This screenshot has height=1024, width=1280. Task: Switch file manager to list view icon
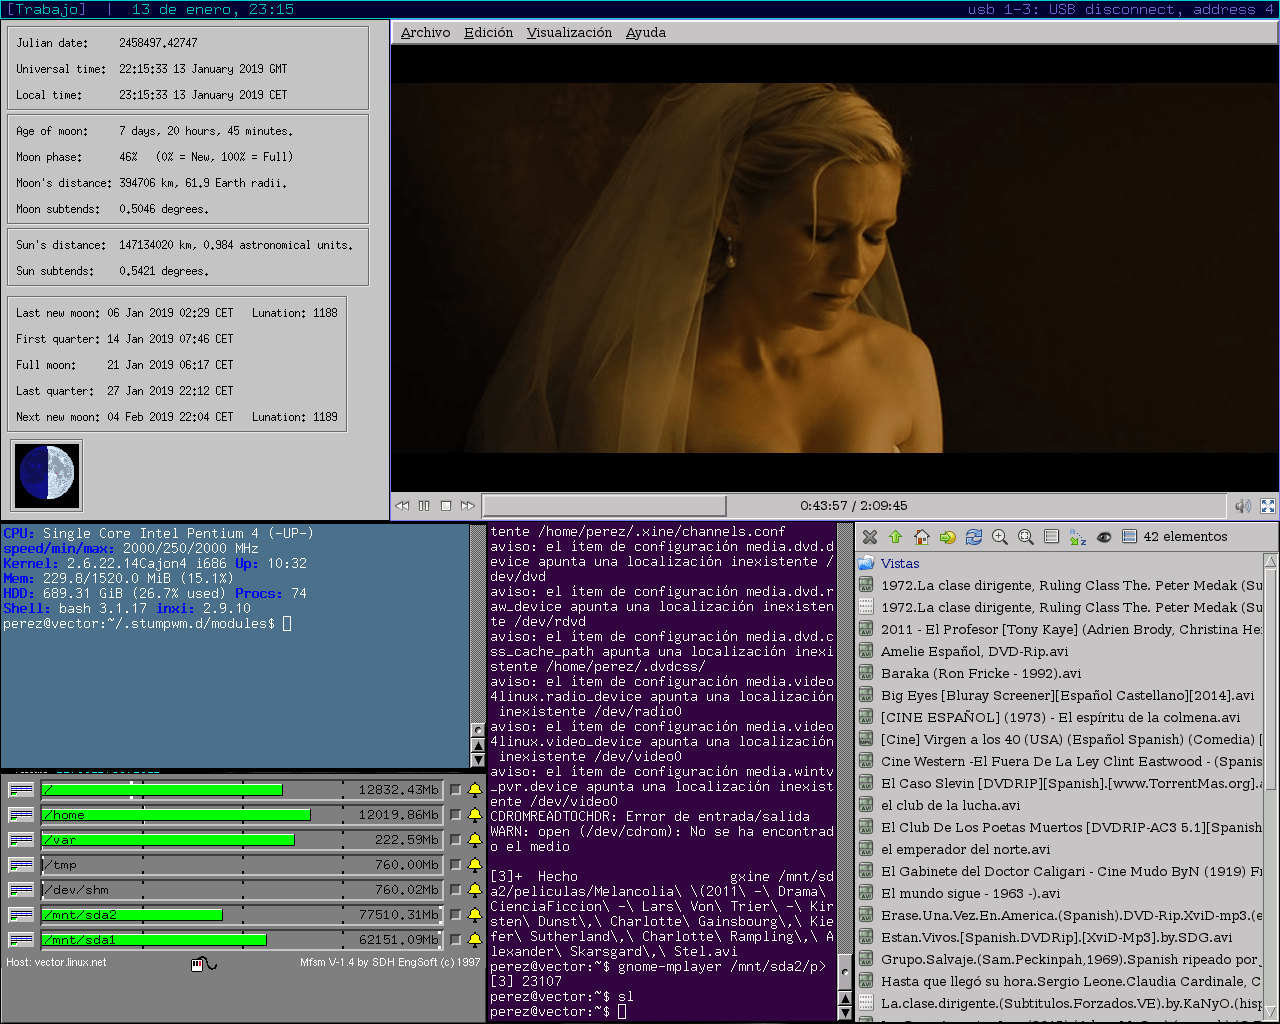click(x=1051, y=537)
